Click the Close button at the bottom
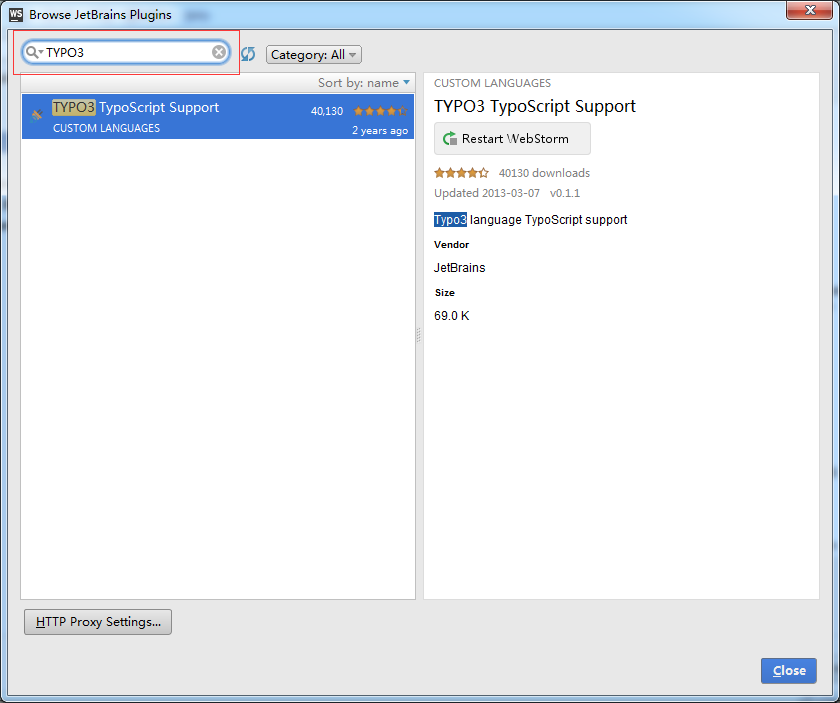 pyautogui.click(x=789, y=670)
